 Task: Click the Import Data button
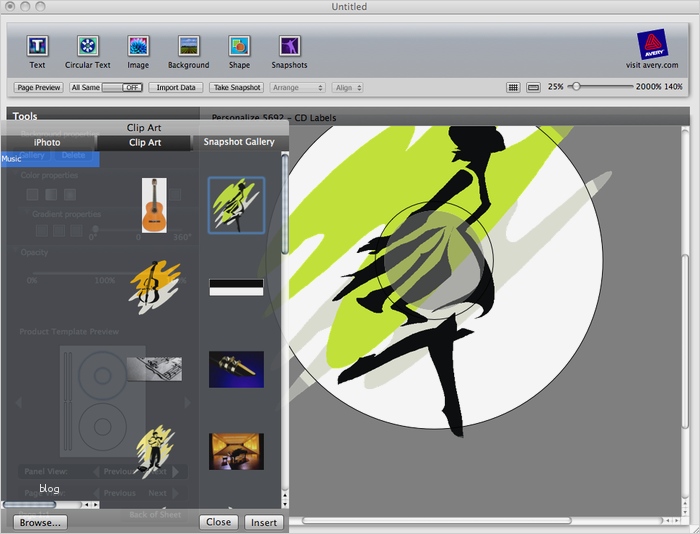pyautogui.click(x=176, y=88)
